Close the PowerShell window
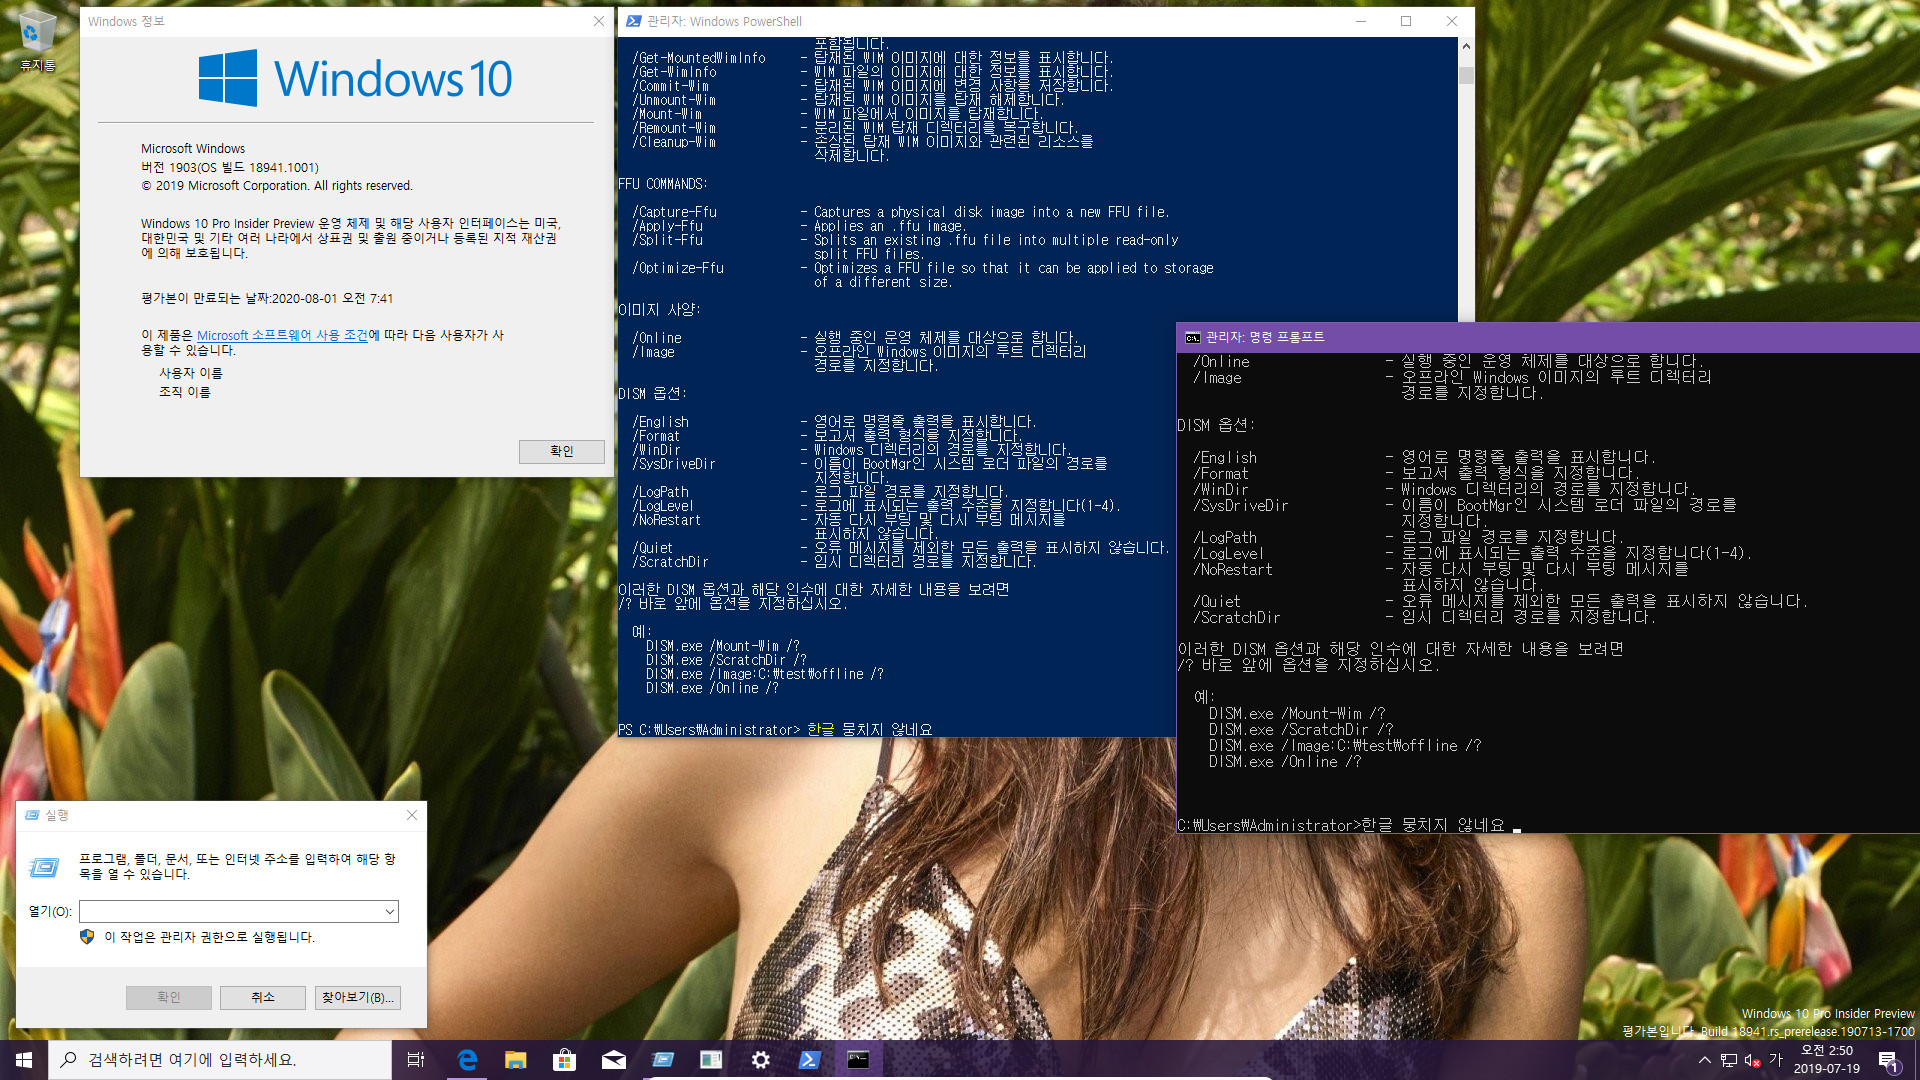Image resolution: width=1920 pixels, height=1080 pixels. pos(1452,21)
